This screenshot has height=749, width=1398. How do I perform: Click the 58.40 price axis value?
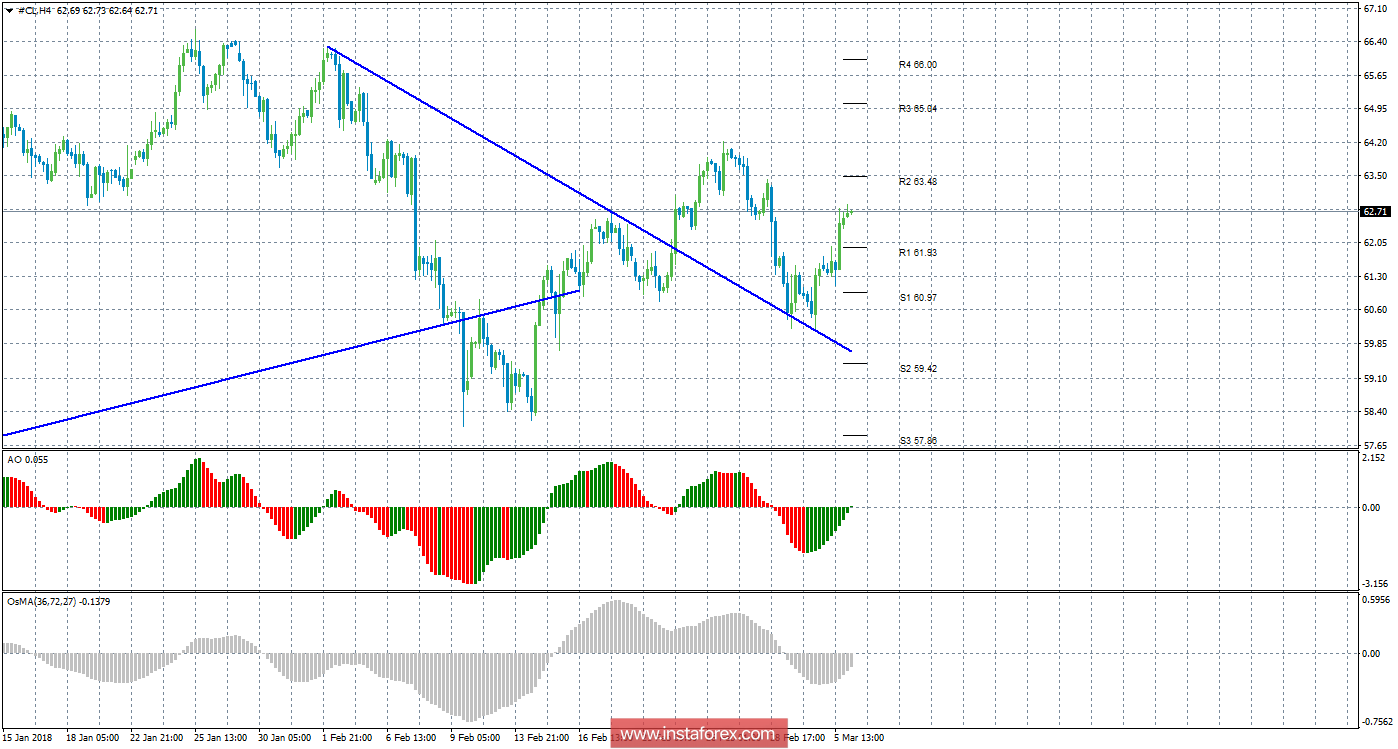(1374, 411)
